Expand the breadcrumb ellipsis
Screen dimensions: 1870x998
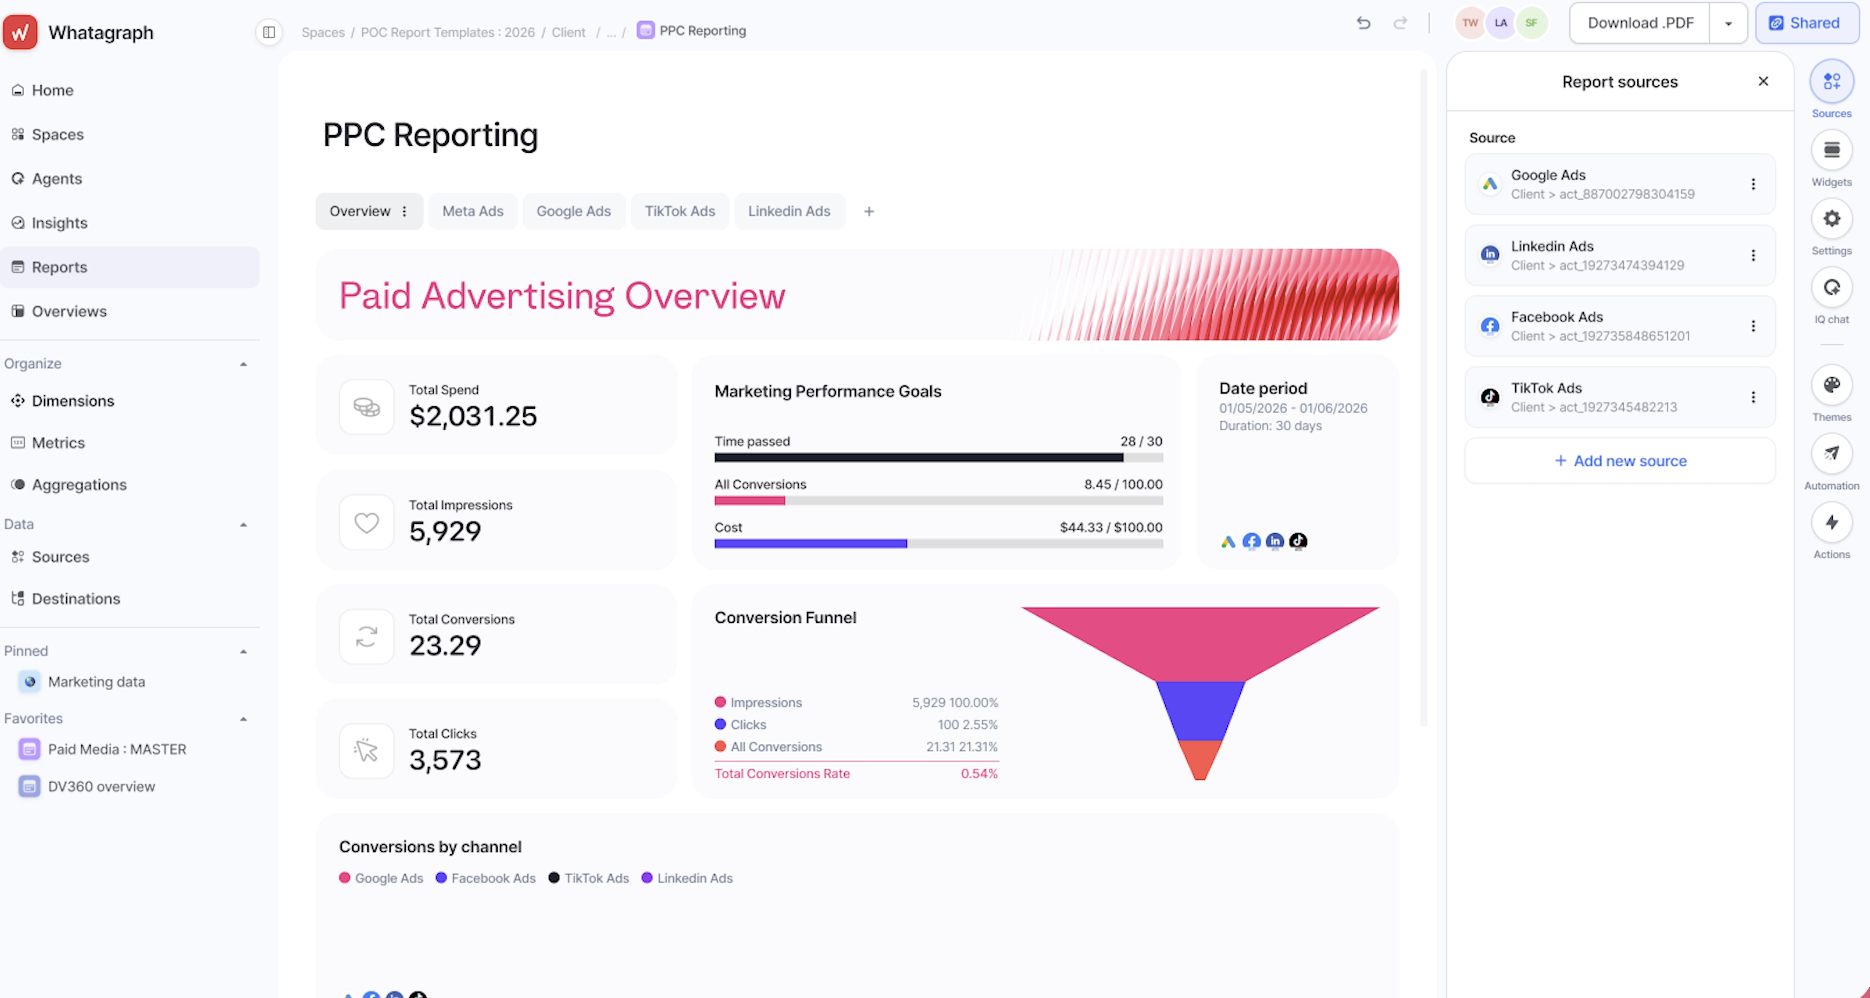pos(611,32)
